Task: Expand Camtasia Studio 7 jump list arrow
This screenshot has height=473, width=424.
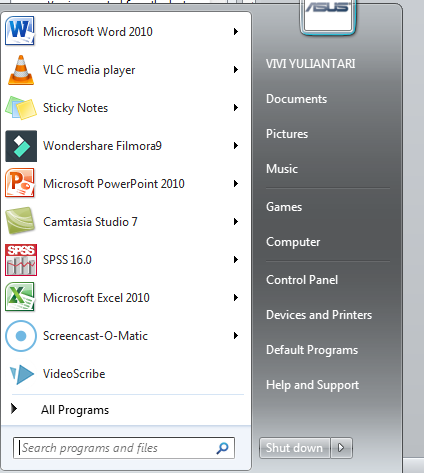Action: click(236, 222)
